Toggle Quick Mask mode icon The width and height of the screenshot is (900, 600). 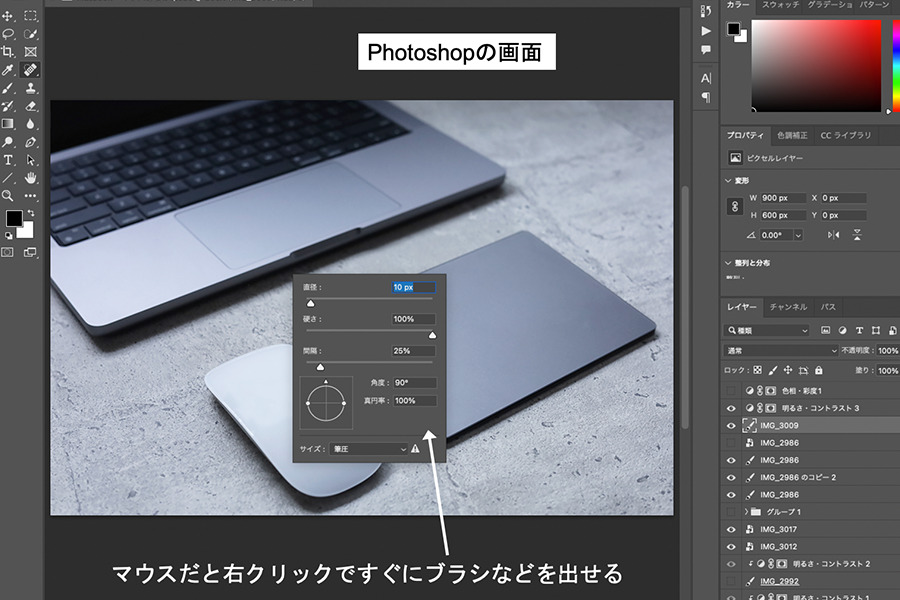7,252
